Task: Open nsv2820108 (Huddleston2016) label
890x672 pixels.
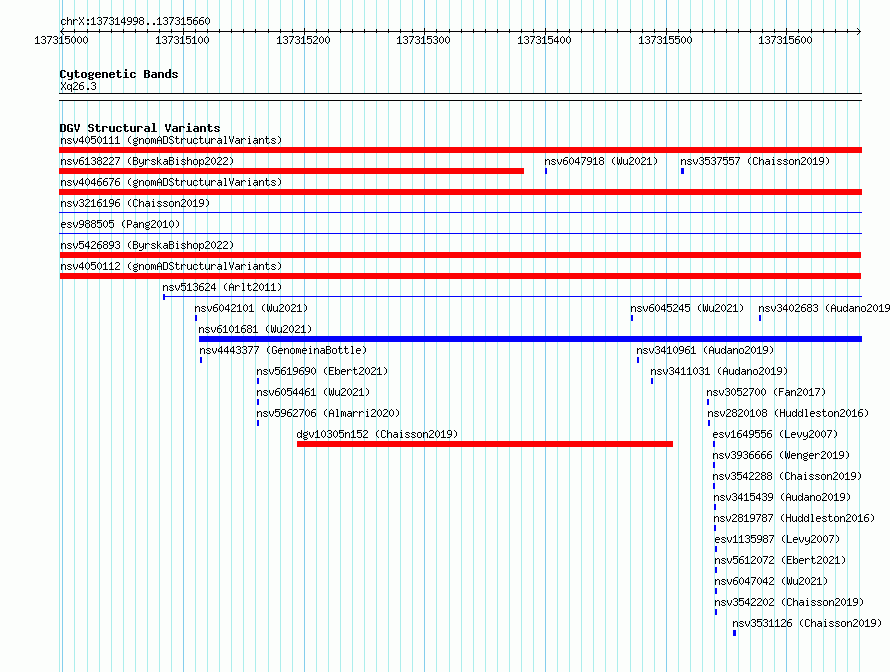Action: 788,413
